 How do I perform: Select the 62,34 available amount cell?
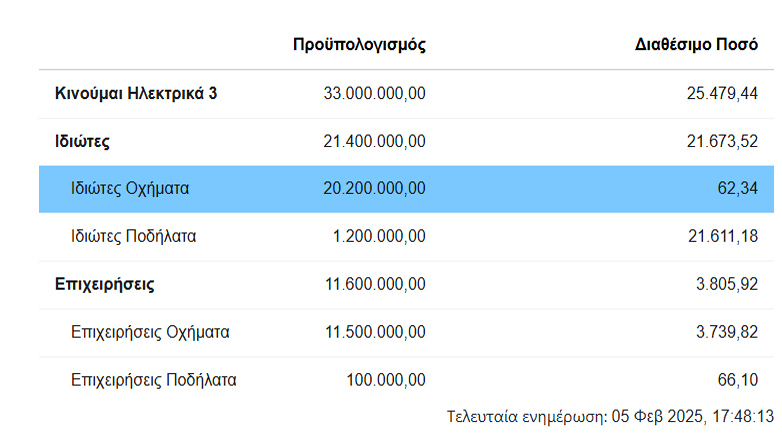737,188
